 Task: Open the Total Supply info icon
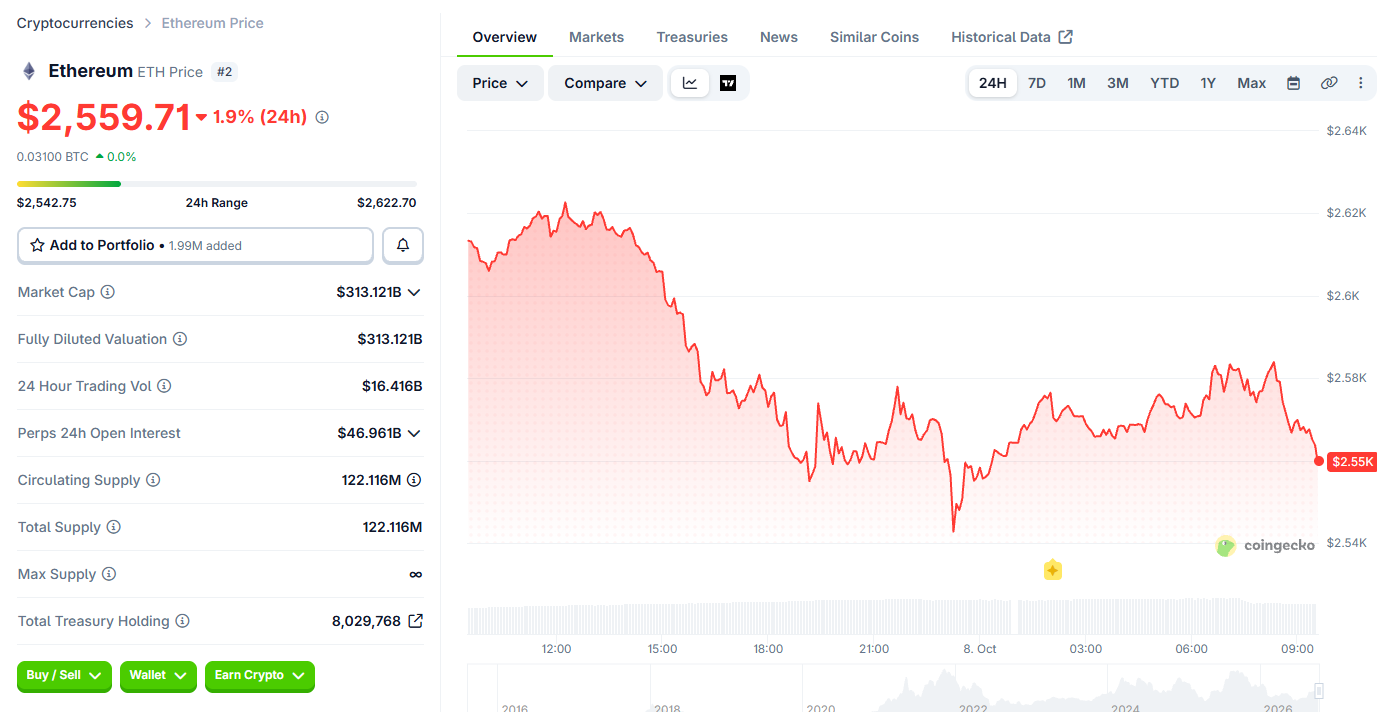(114, 527)
